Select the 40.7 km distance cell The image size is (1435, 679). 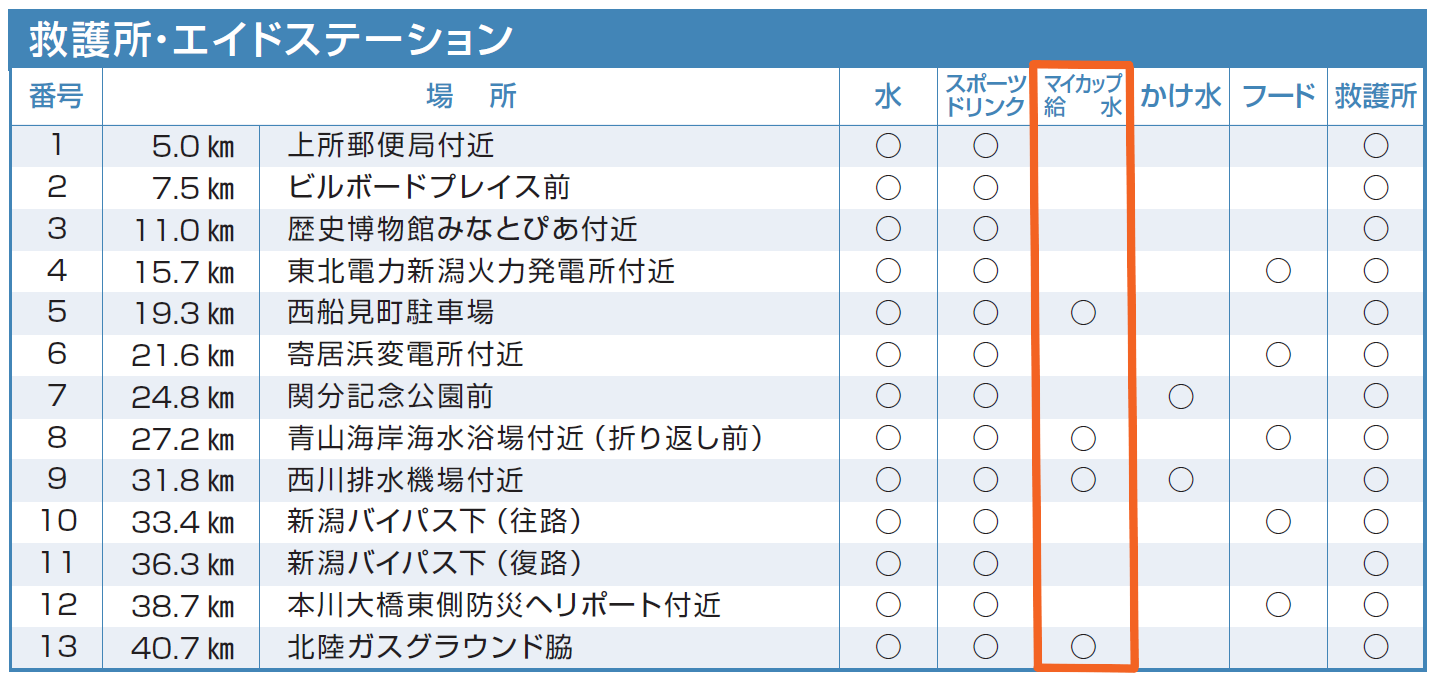183,648
